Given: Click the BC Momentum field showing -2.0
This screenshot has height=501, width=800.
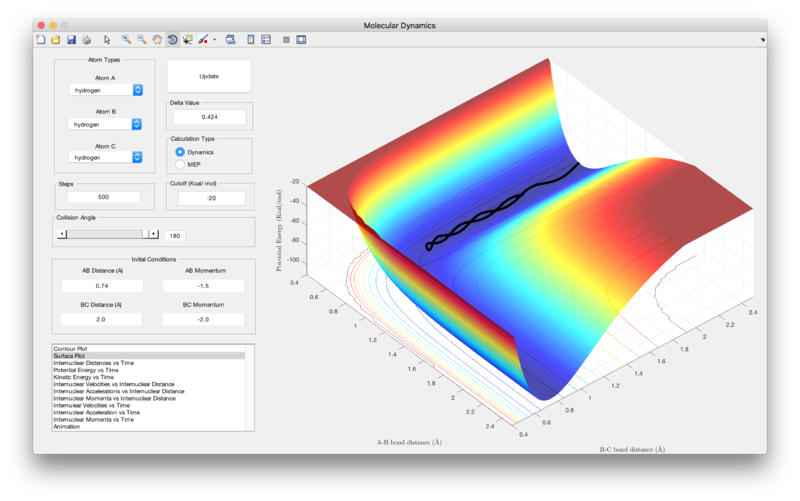Looking at the screenshot, I should tap(204, 319).
